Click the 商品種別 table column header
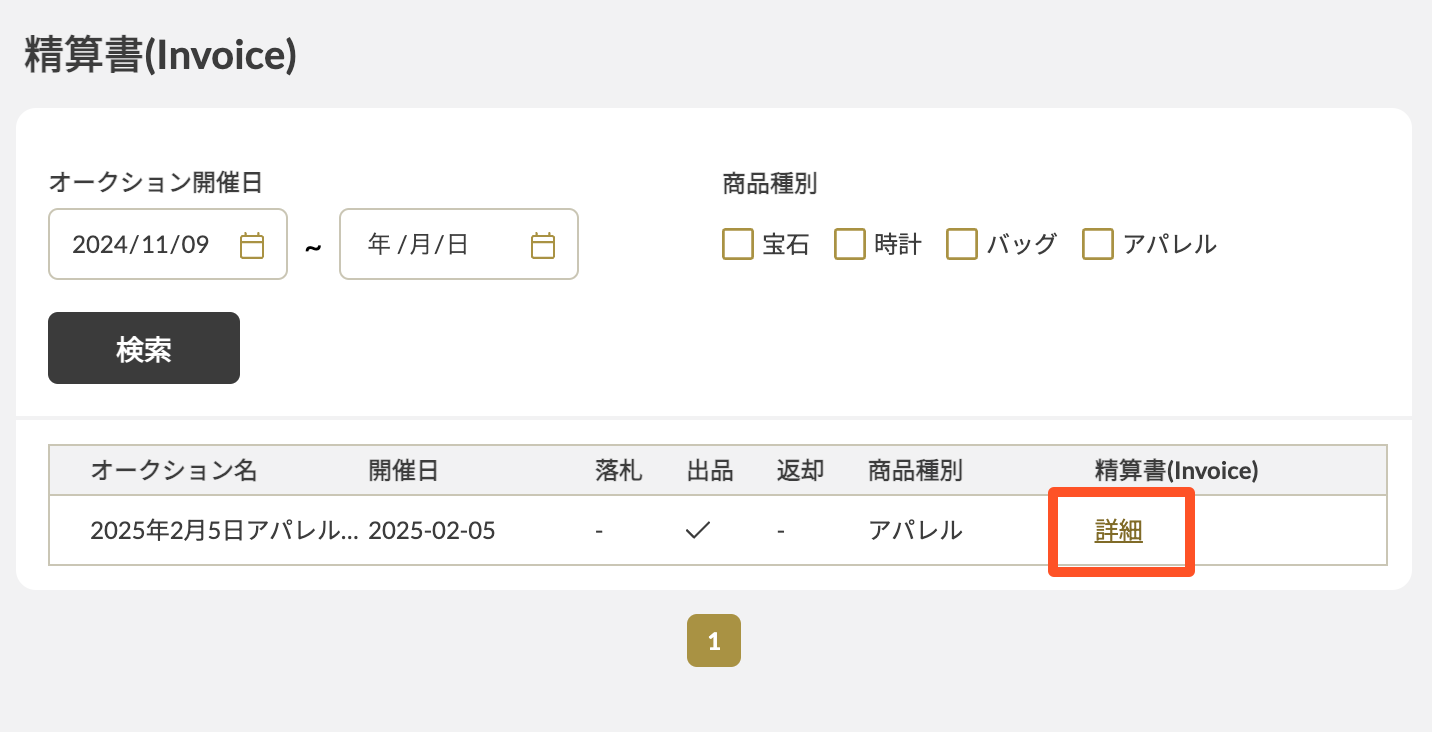This screenshot has width=1432, height=732. [x=915, y=471]
